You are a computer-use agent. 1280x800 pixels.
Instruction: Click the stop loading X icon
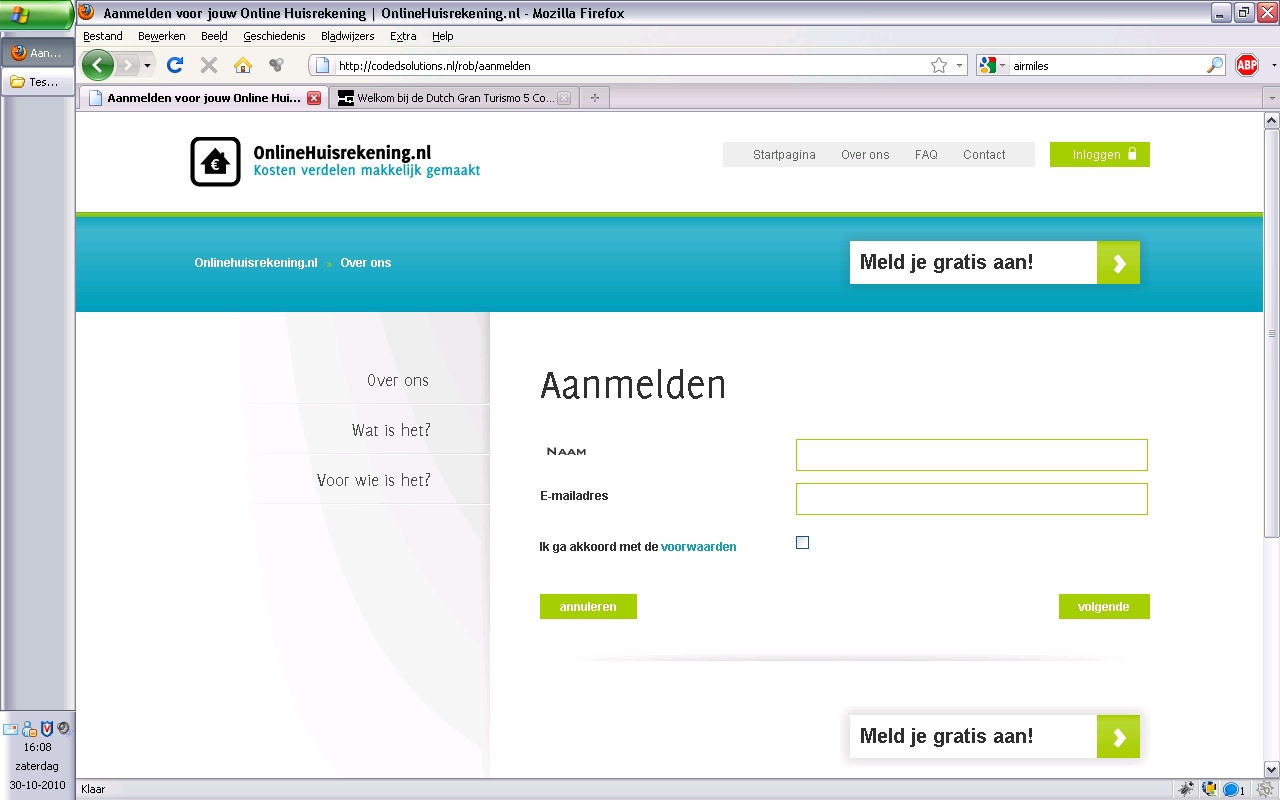[209, 66]
